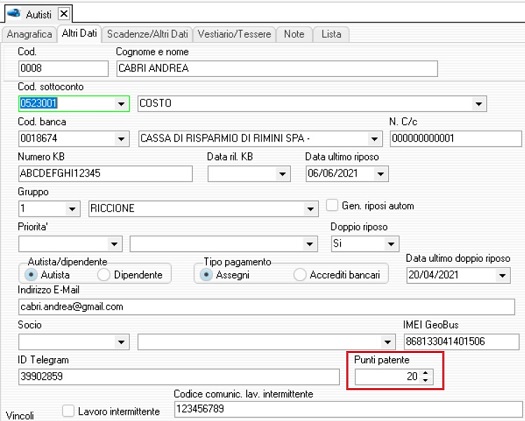
Task: Enable Gen. riposi autom checkbox
Action: (332, 205)
